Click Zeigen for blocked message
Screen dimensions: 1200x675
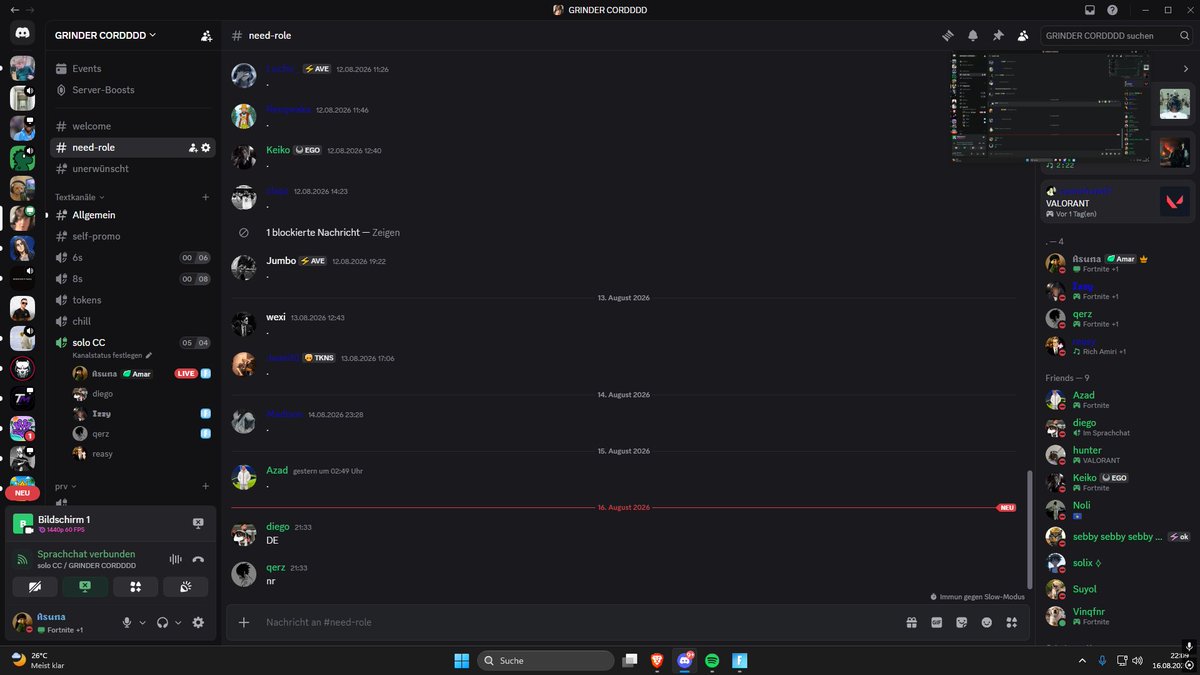click(385, 232)
